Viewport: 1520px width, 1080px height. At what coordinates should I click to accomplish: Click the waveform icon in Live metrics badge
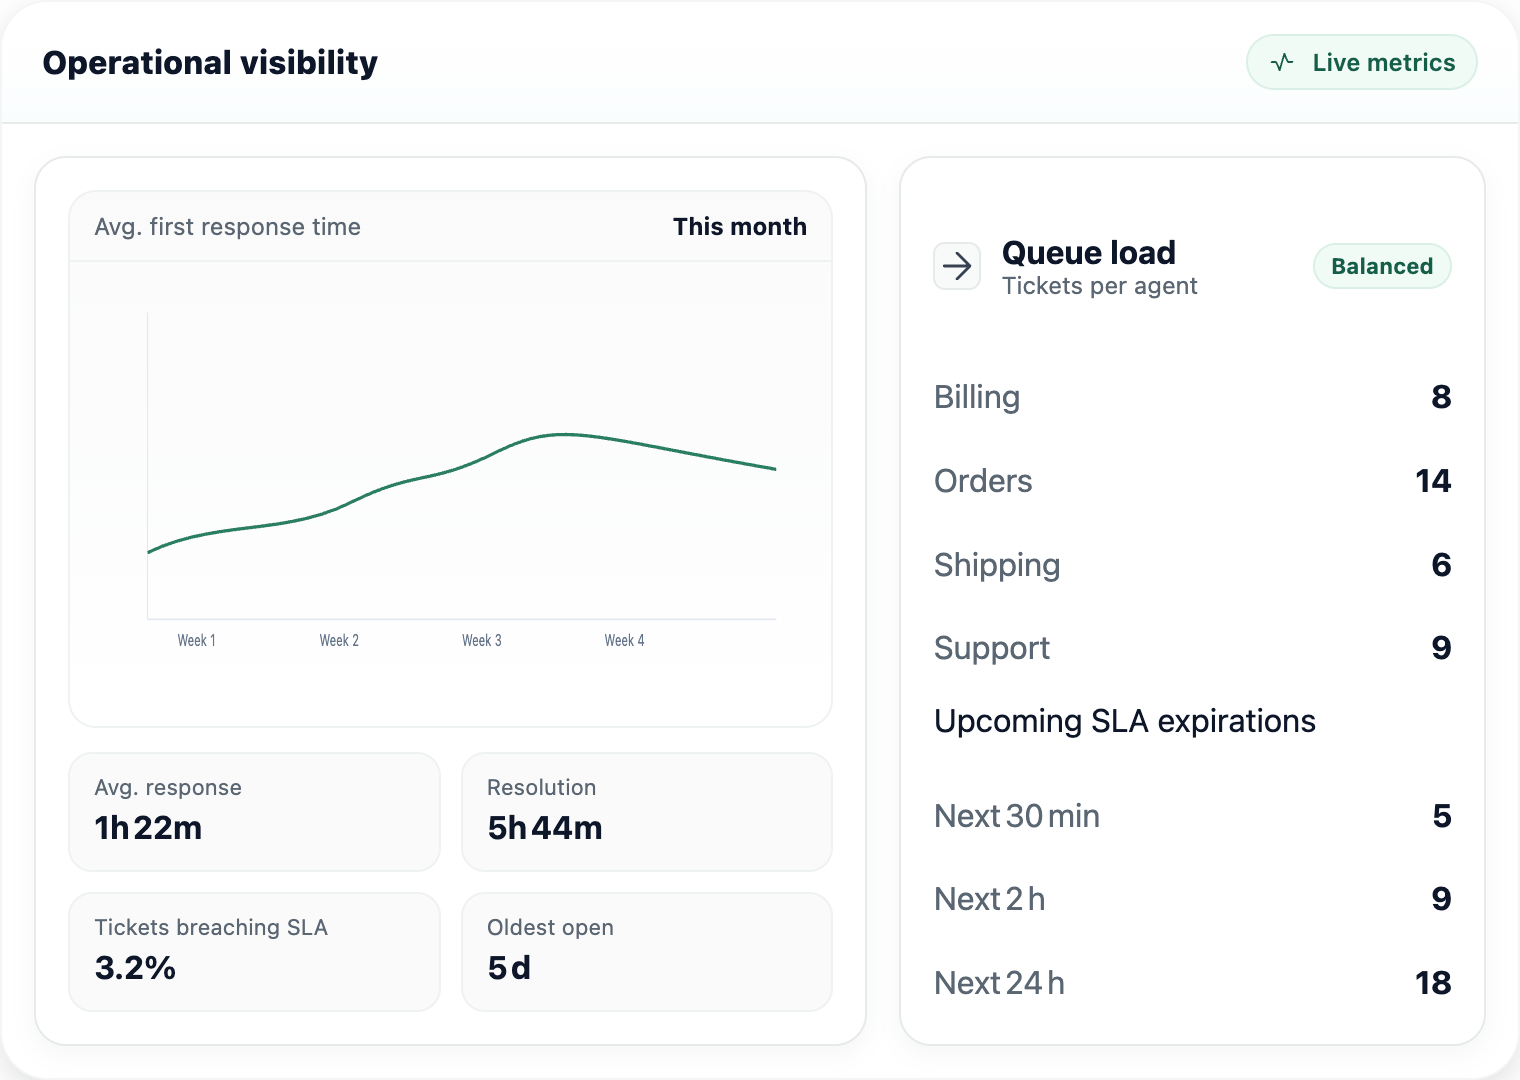click(1283, 62)
